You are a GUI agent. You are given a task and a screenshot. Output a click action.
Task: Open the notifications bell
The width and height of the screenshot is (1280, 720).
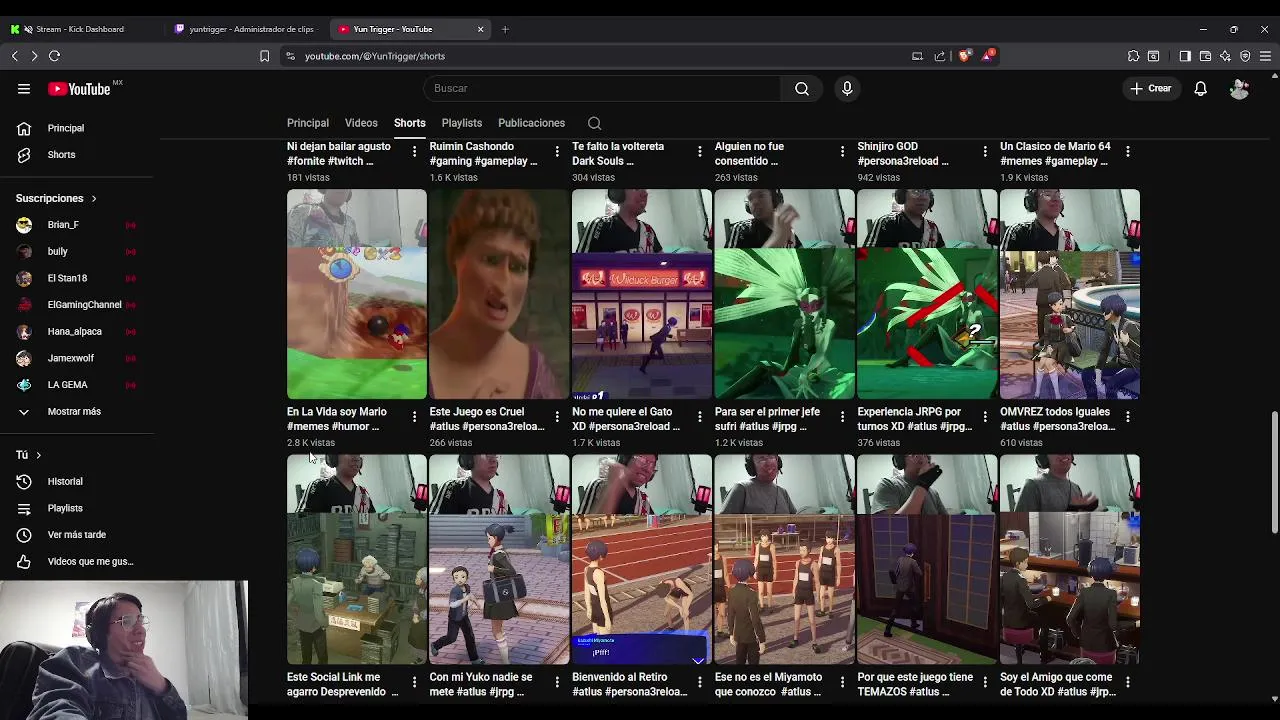[x=1201, y=89]
